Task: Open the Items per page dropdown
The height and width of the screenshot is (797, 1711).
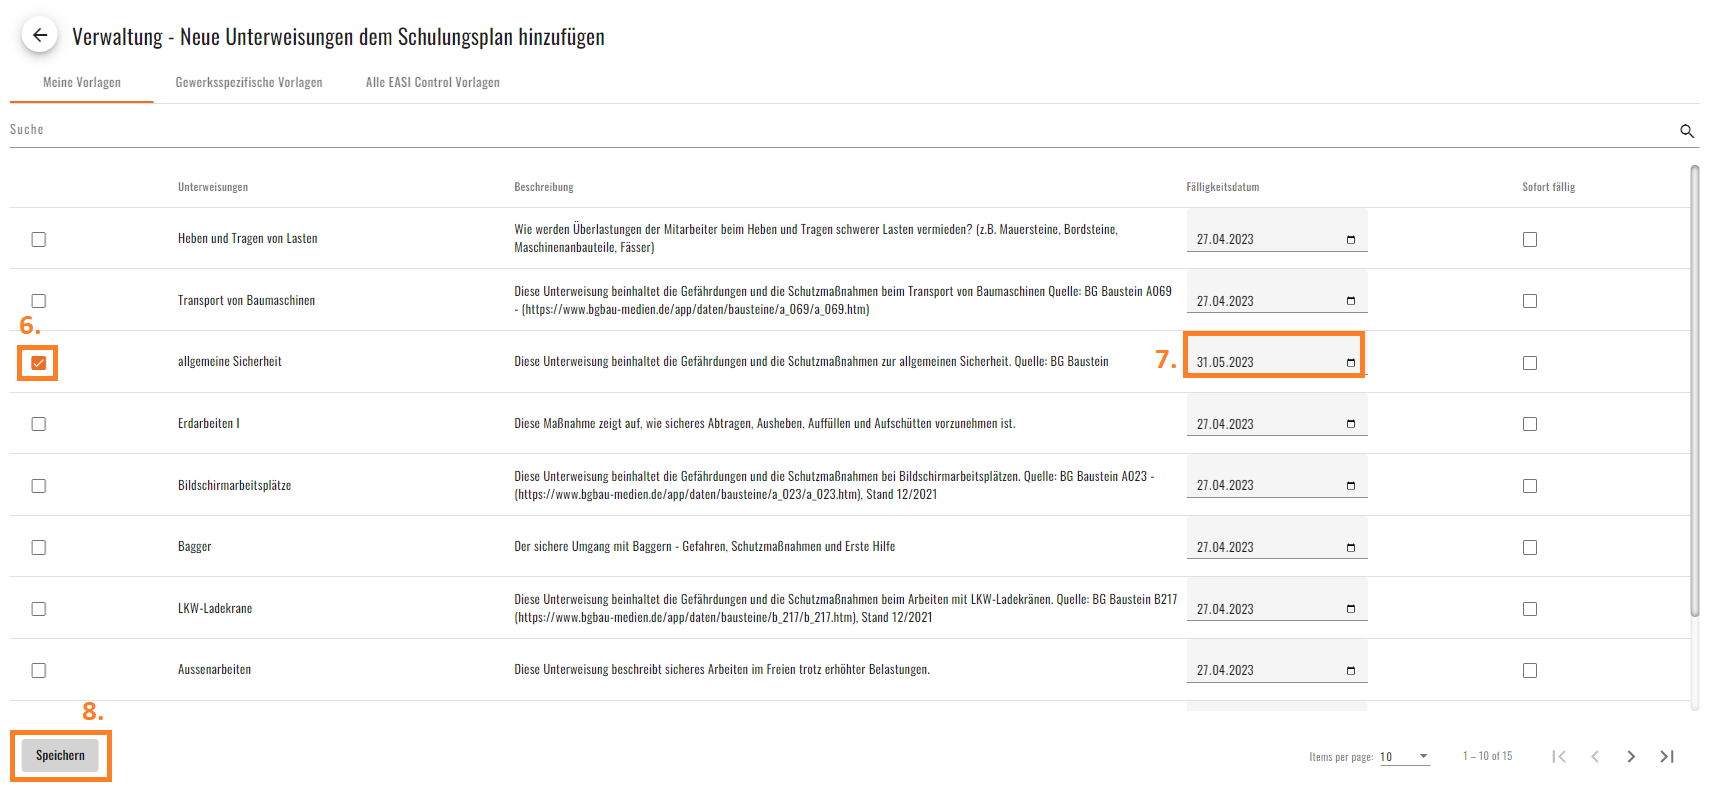Action: pyautogui.click(x=1405, y=757)
